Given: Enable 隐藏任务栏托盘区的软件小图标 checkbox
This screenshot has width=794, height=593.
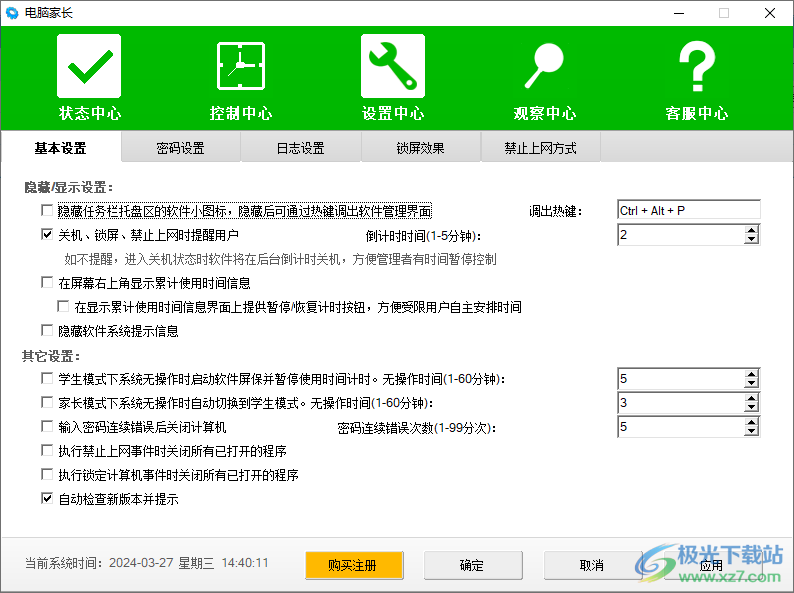Looking at the screenshot, I should [47, 211].
